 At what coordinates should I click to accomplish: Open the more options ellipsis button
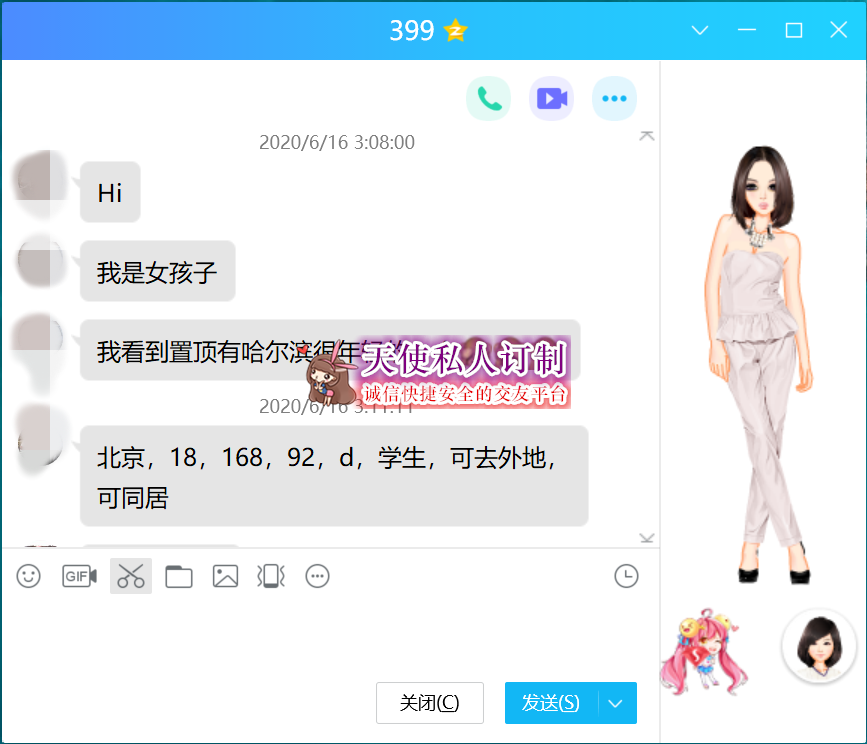tap(614, 98)
